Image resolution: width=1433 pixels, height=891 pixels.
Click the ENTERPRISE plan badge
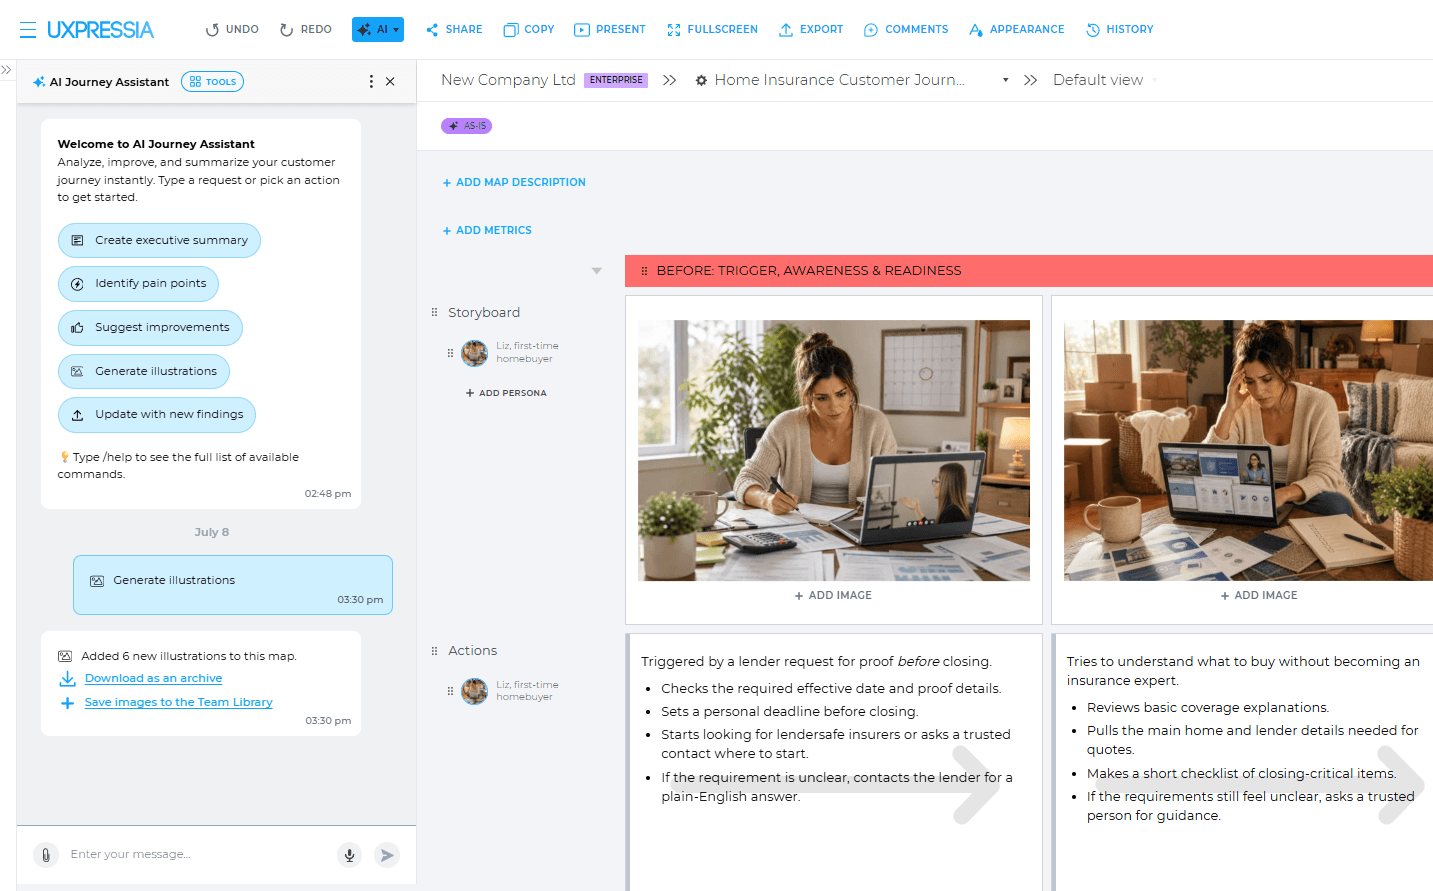[x=616, y=80]
